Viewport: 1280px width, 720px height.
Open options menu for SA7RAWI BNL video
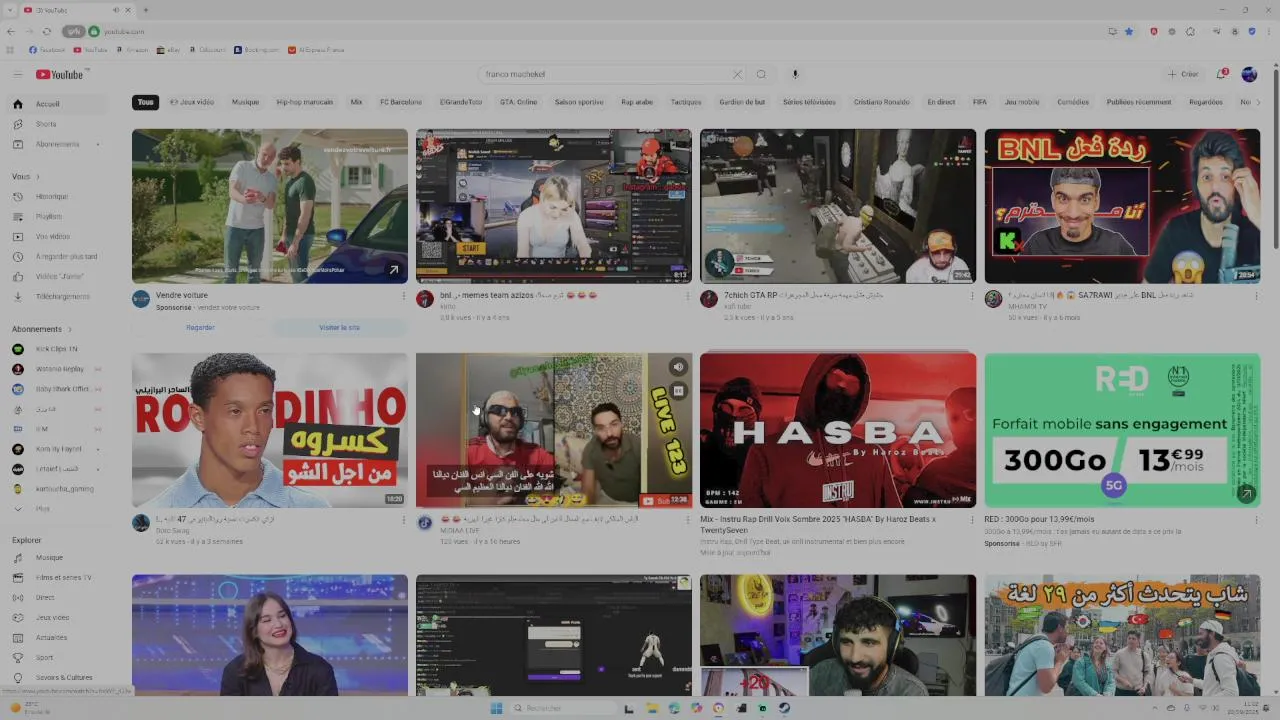pos(1256,296)
